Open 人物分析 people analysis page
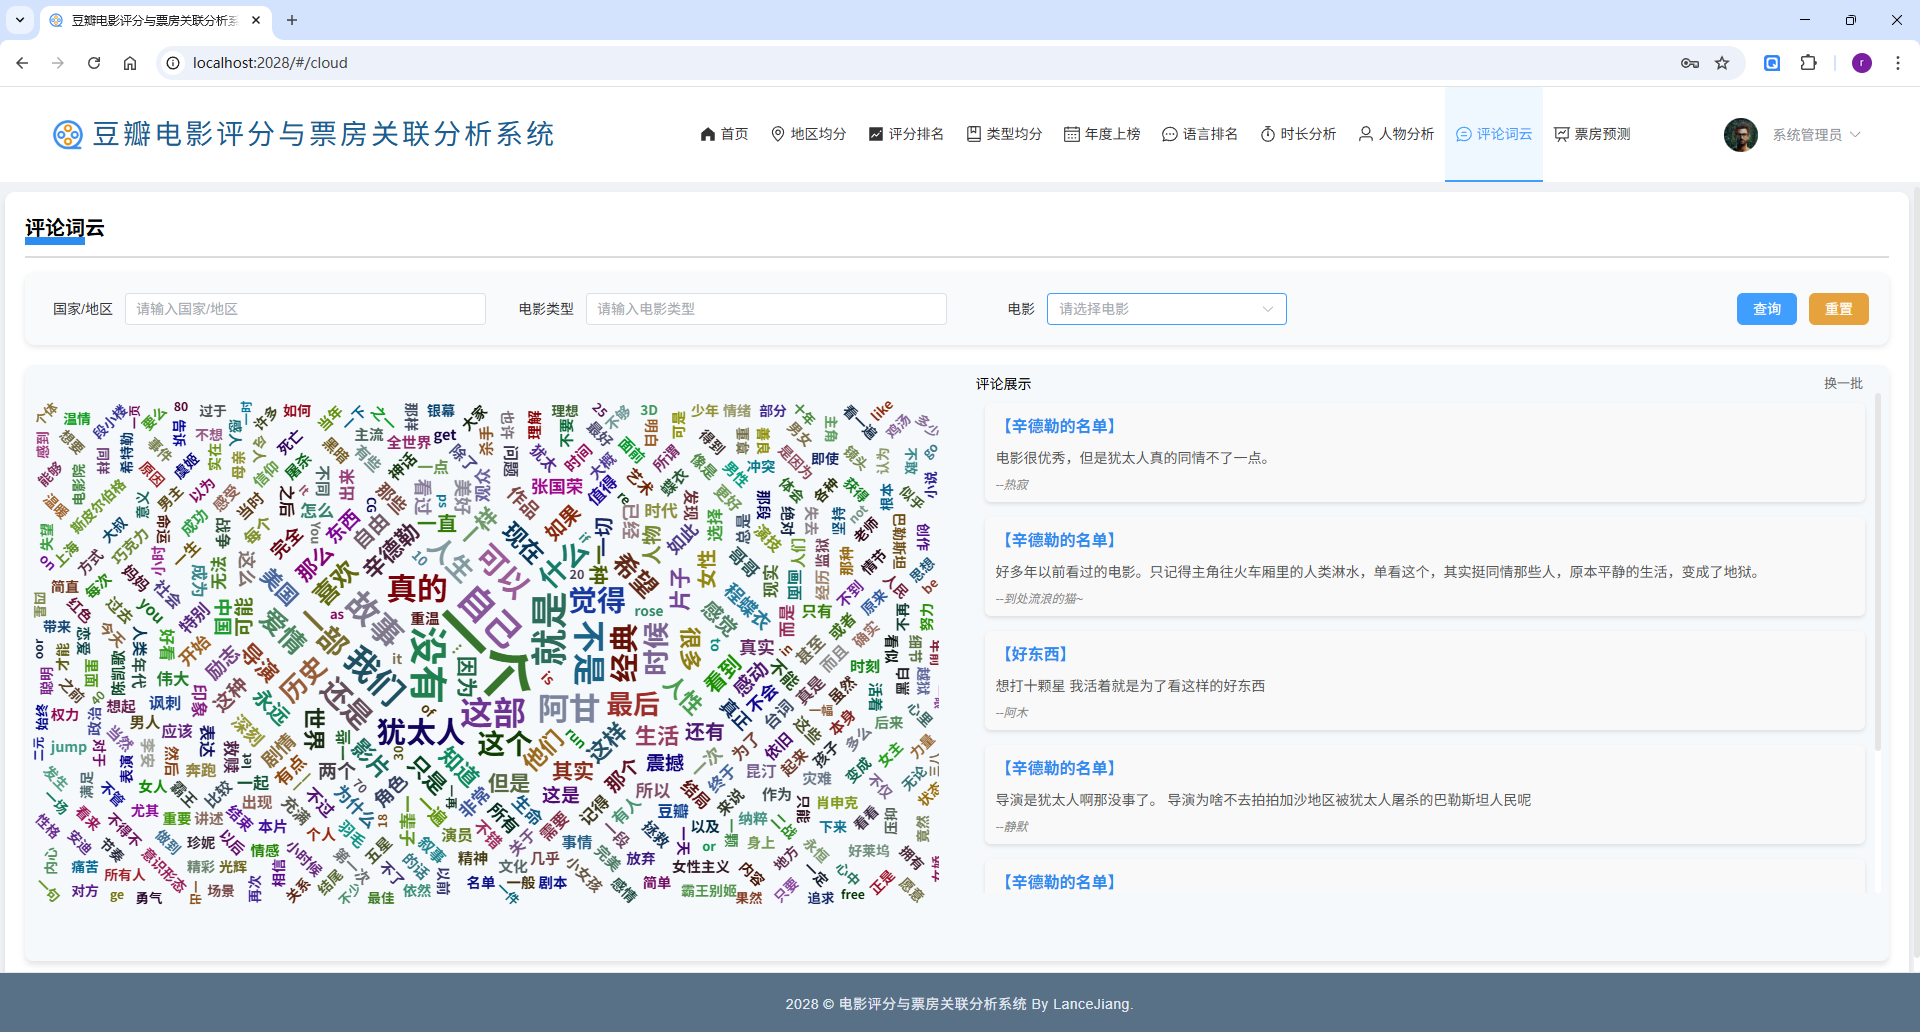This screenshot has height=1032, width=1920. (1396, 134)
